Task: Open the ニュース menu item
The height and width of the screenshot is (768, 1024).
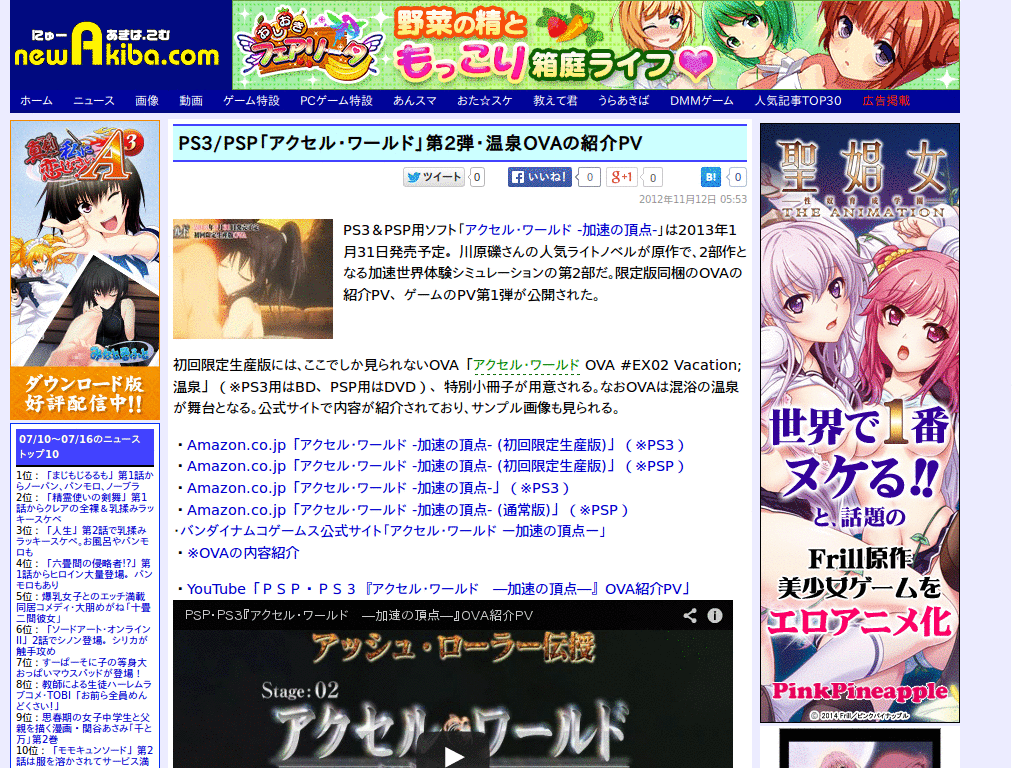Action: pos(94,101)
